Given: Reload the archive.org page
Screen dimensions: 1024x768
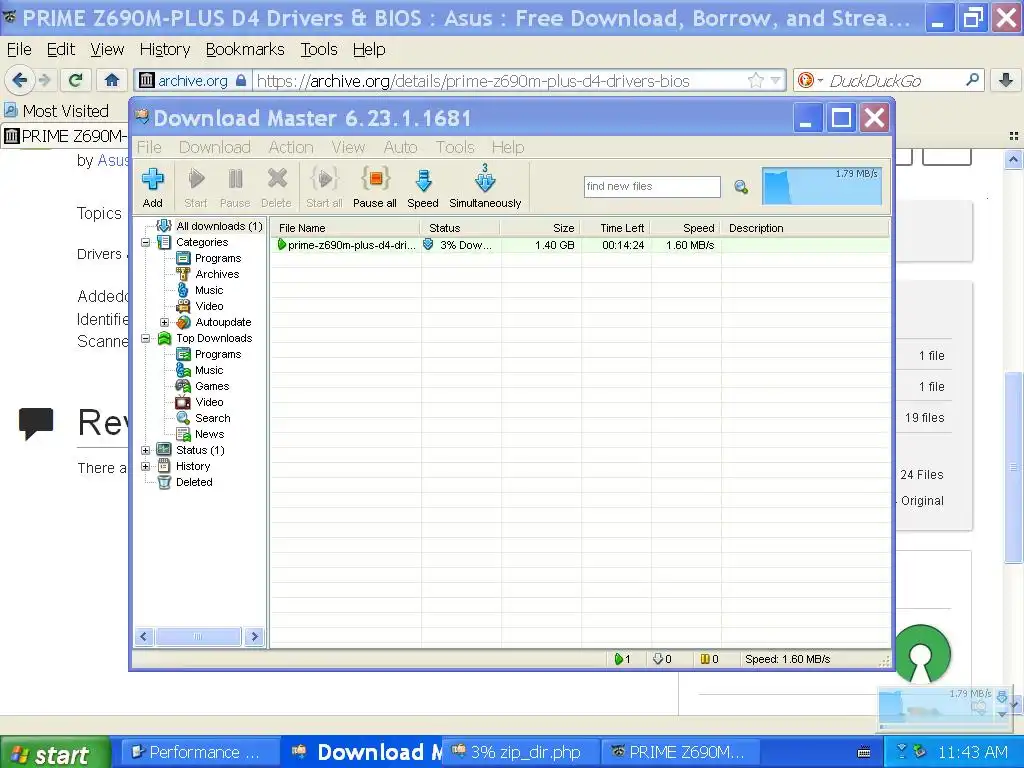Looking at the screenshot, I should point(76,80).
